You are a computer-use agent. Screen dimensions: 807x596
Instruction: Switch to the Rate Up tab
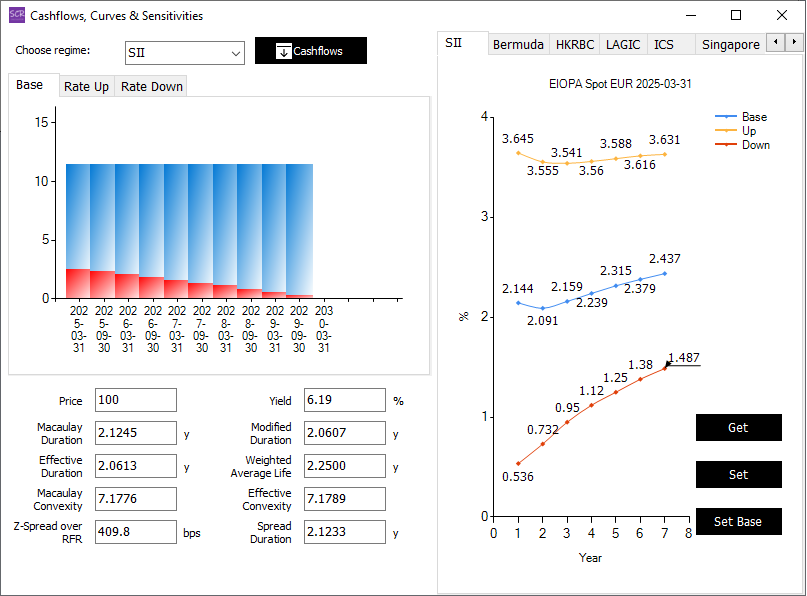86,87
